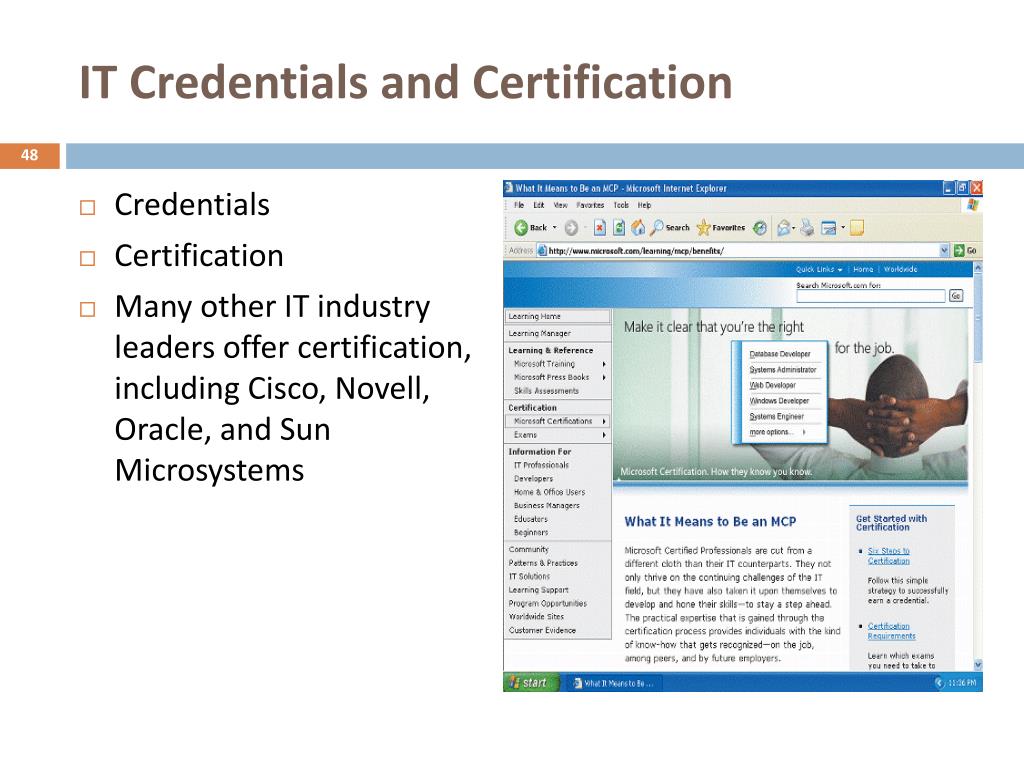1024x768 pixels.
Task: Click the Worldwide link in top bar
Action: point(900,269)
